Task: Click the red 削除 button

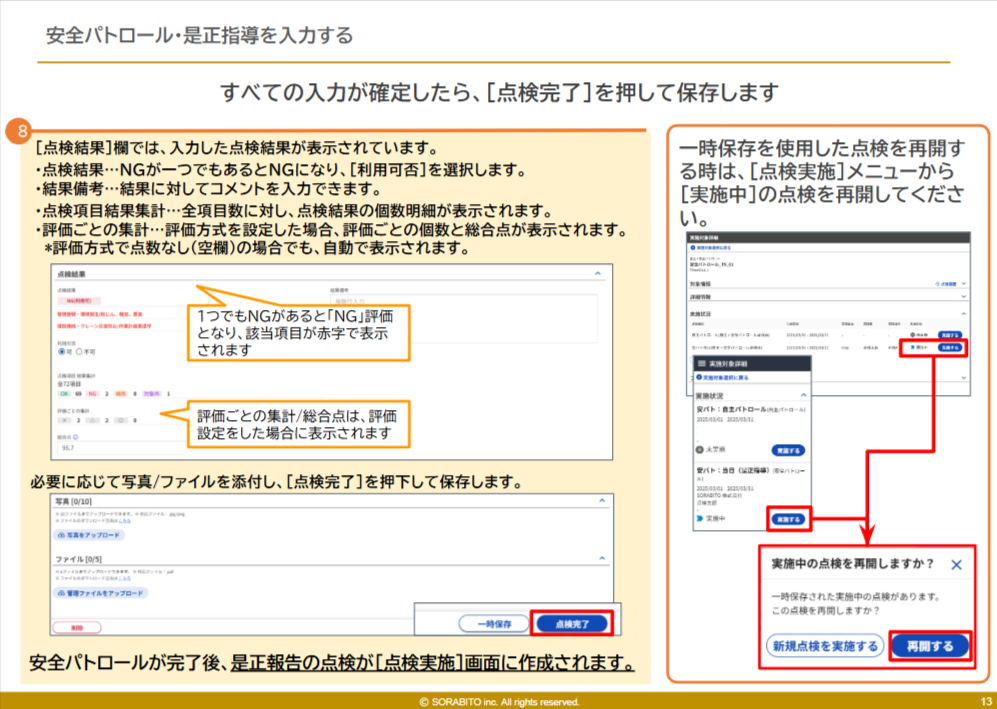Action: click(x=78, y=627)
